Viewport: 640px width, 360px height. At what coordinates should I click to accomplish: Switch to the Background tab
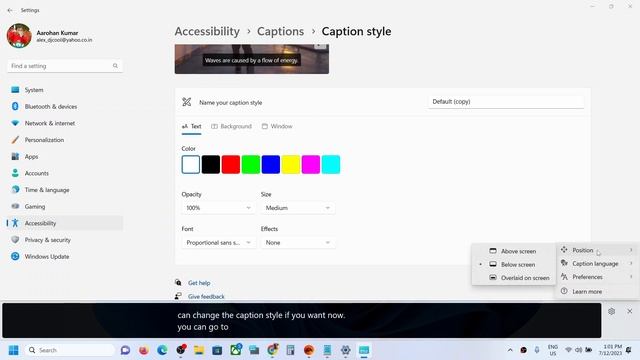click(231, 127)
